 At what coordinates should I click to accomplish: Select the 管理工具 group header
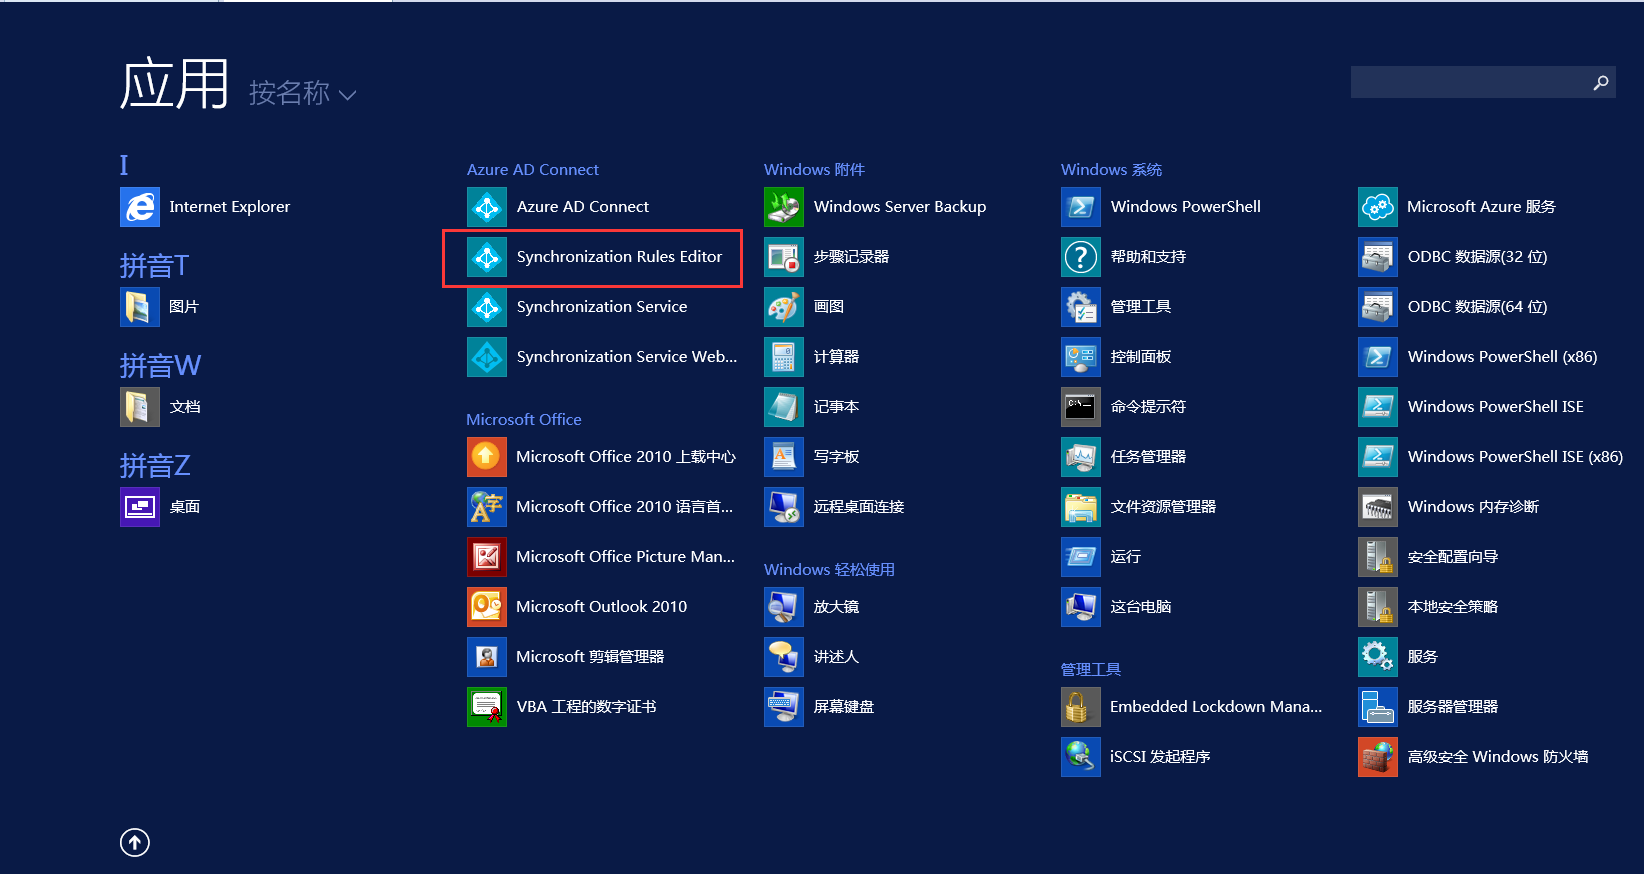[x=1091, y=670]
